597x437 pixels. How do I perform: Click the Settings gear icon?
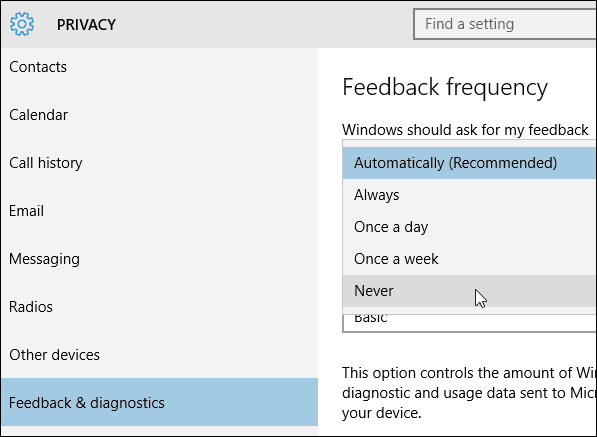[22, 24]
